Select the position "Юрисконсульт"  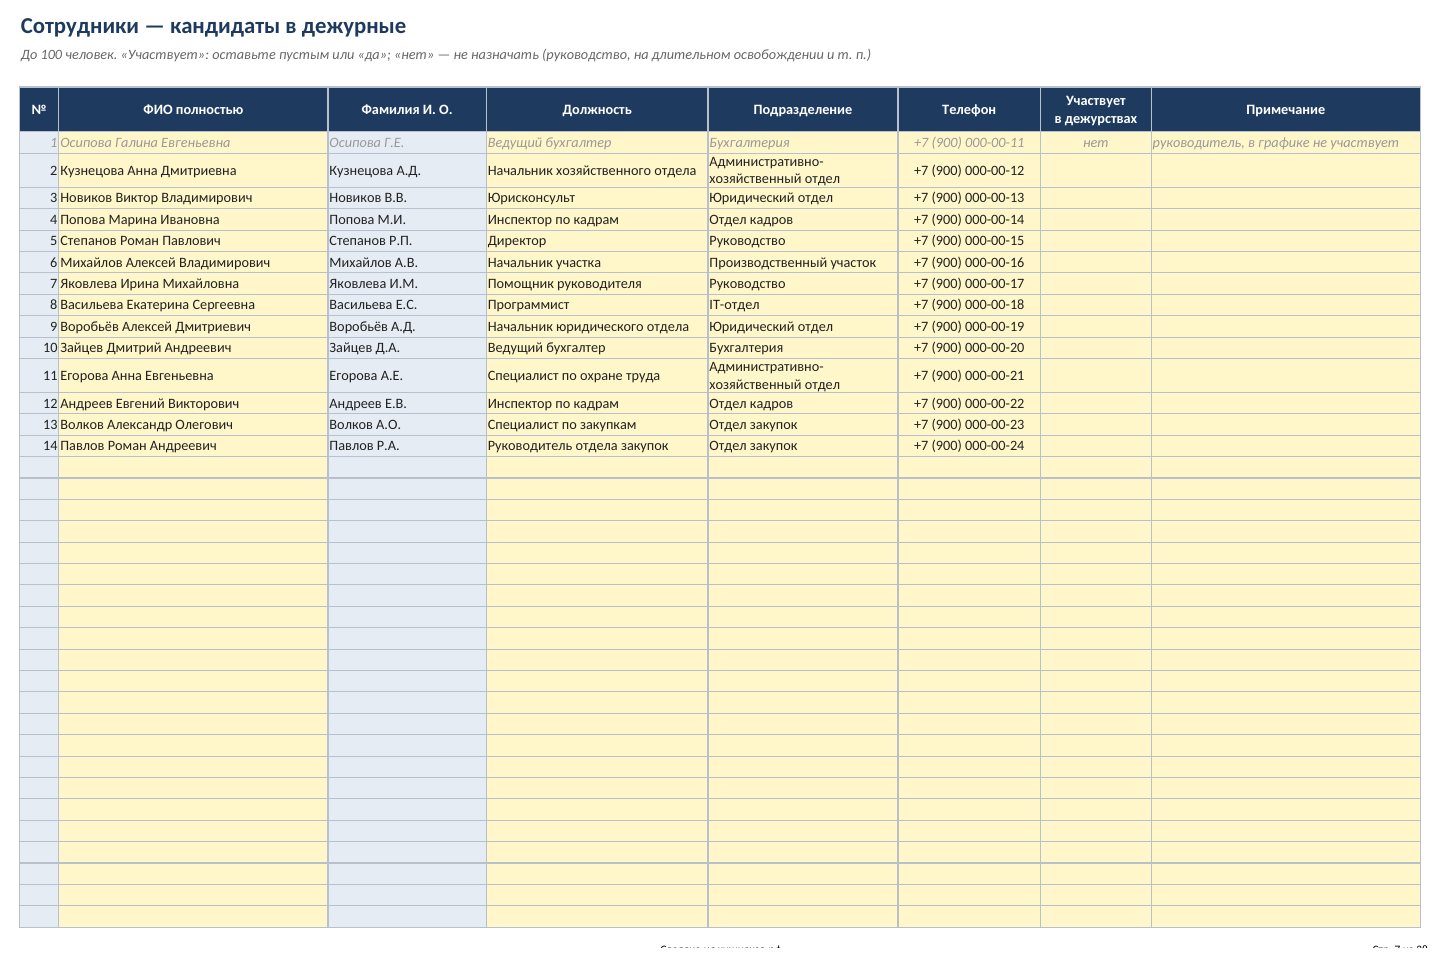tap(597, 198)
